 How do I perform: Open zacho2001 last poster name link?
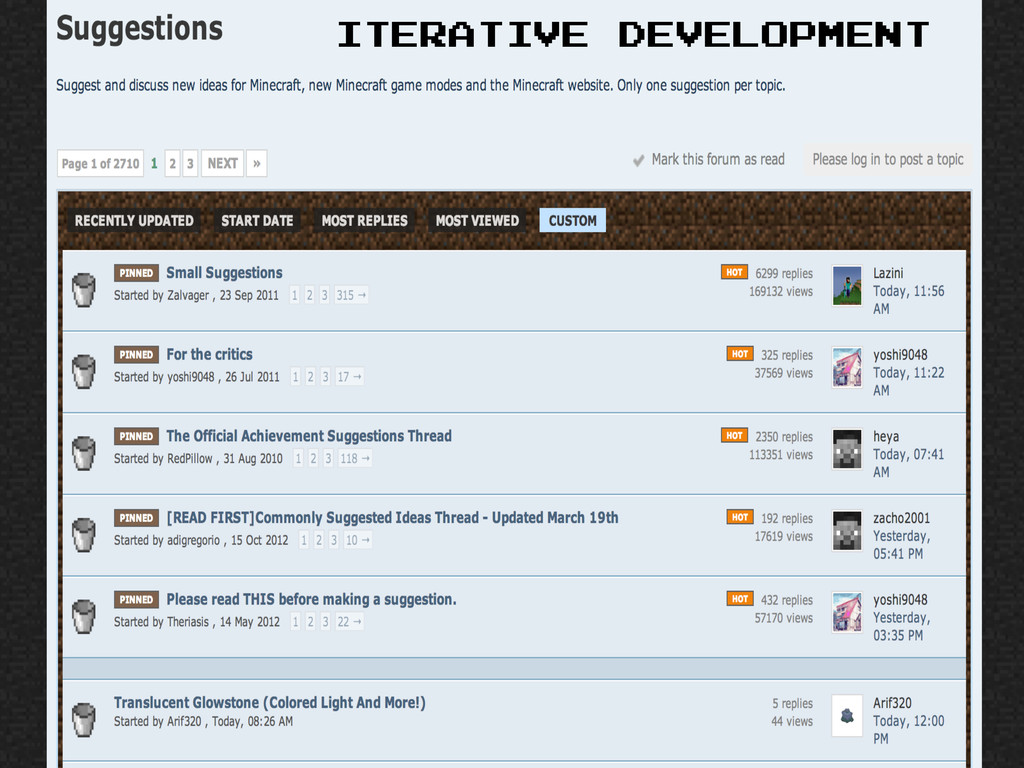tap(901, 519)
